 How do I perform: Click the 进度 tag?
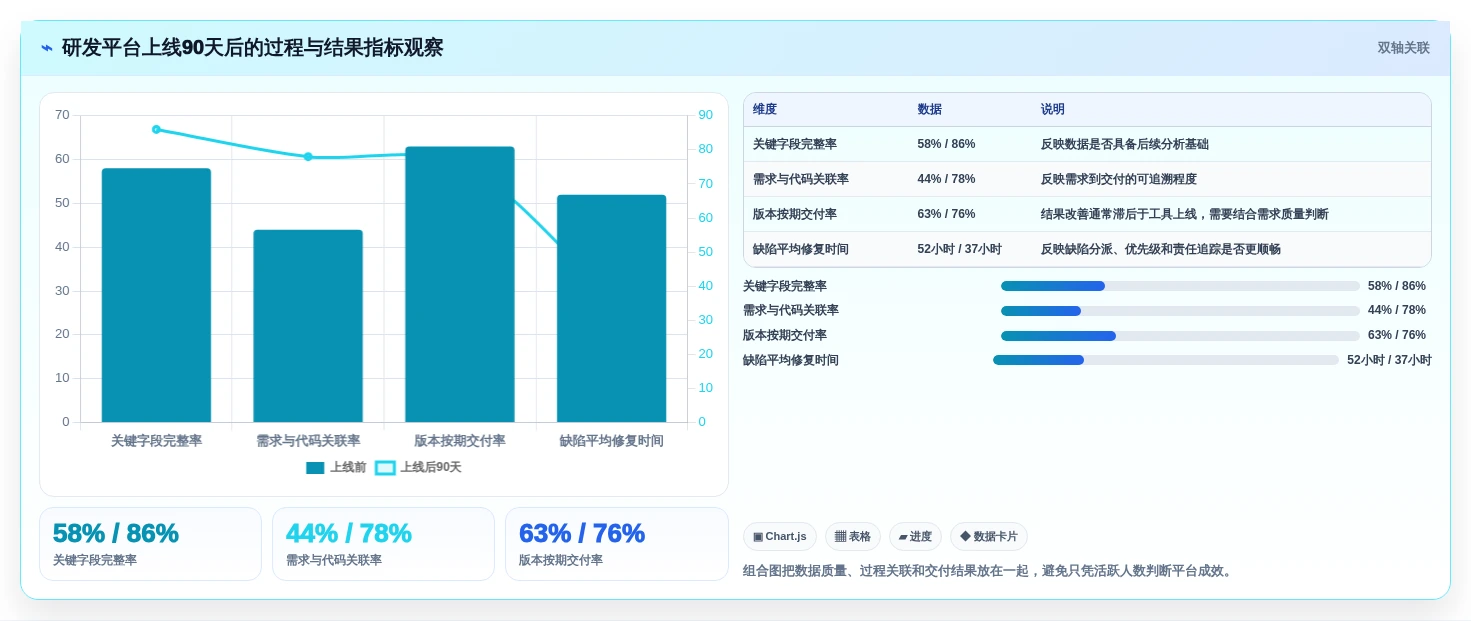[x=915, y=537]
